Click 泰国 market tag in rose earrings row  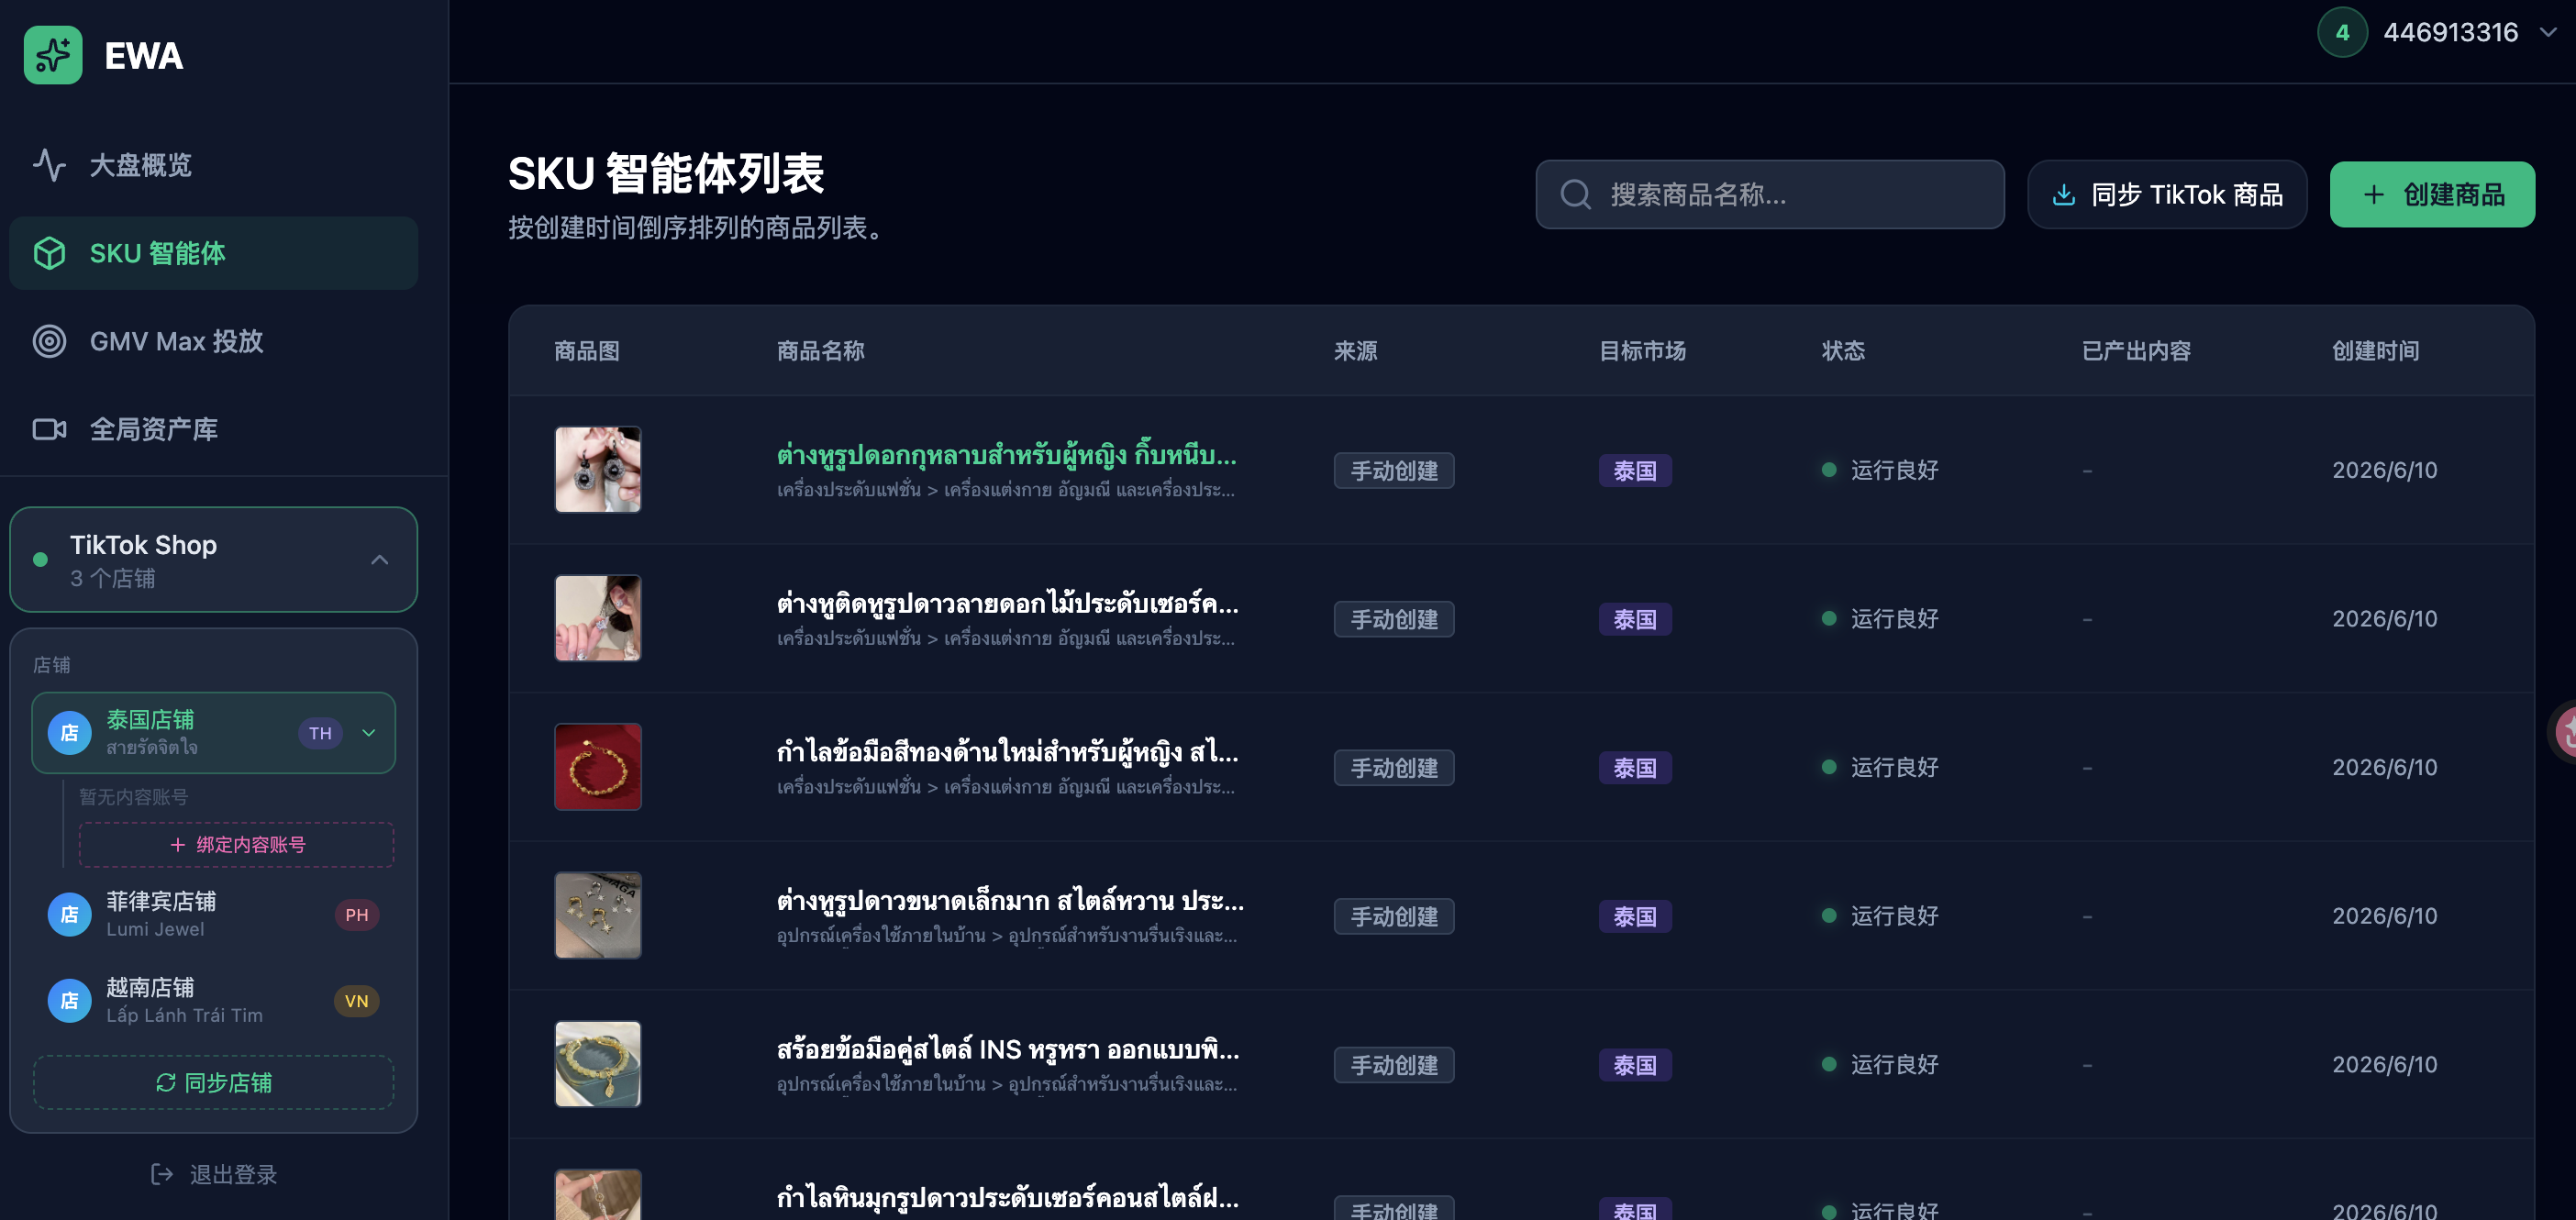tap(1635, 470)
